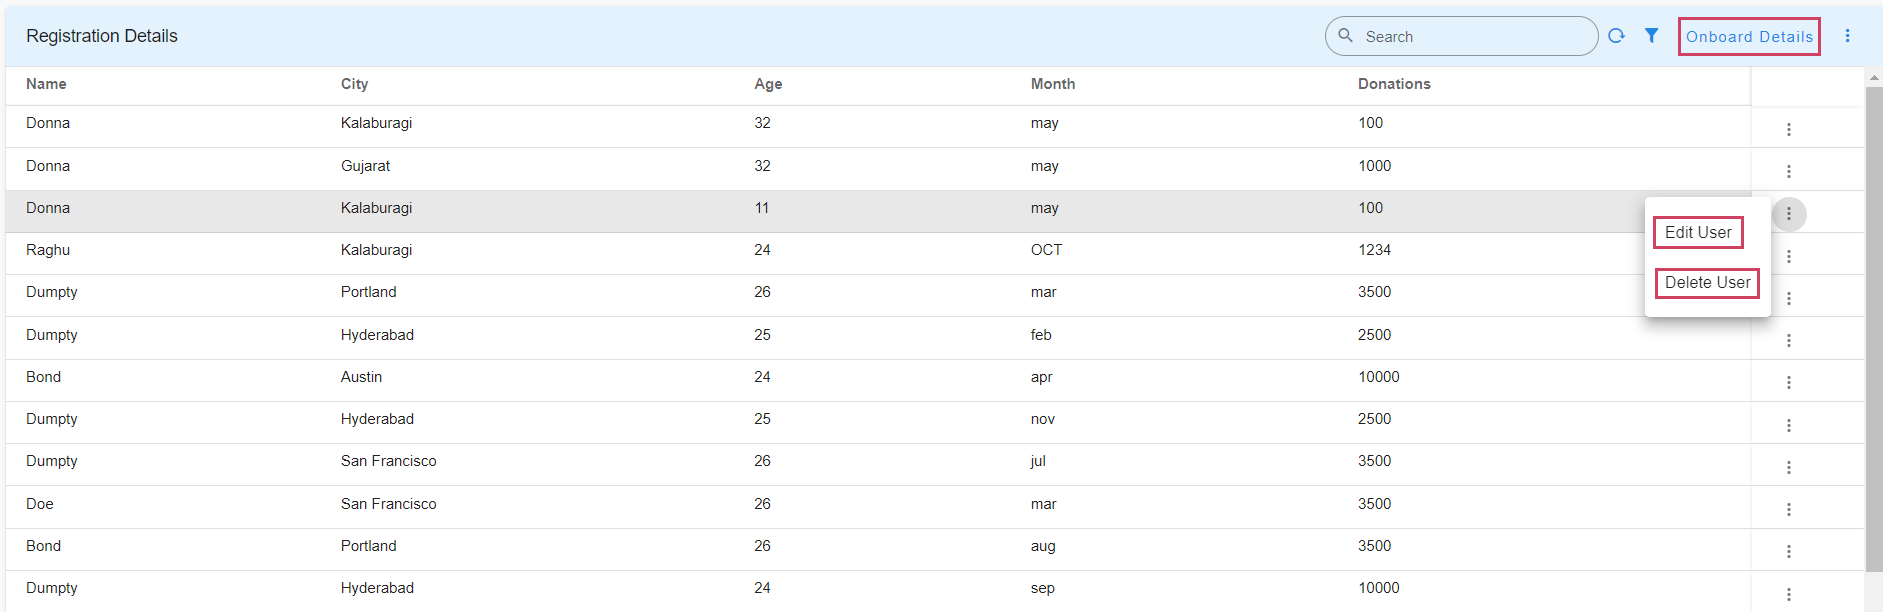Sort the table by Age column
This screenshot has height=614, width=1883.
coord(768,84)
